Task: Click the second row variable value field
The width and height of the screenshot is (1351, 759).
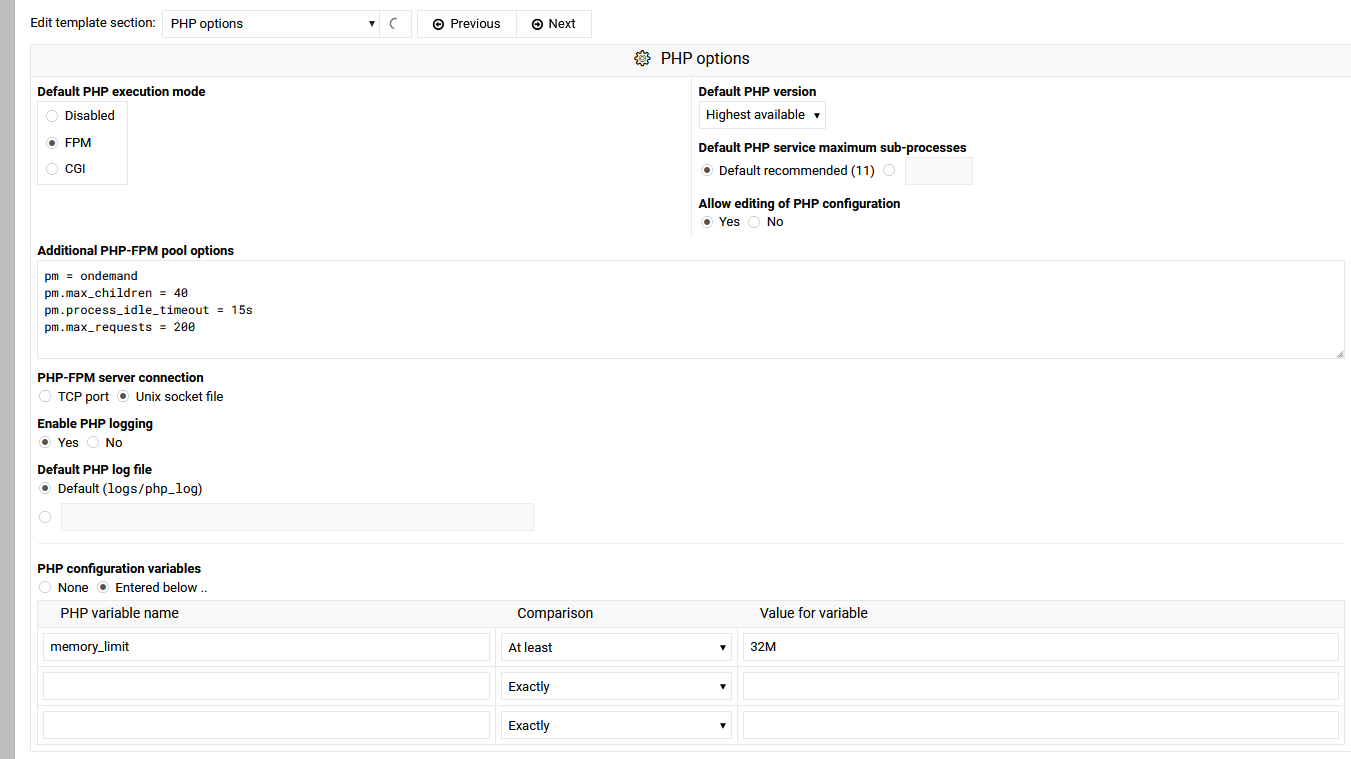Action: coord(1041,686)
